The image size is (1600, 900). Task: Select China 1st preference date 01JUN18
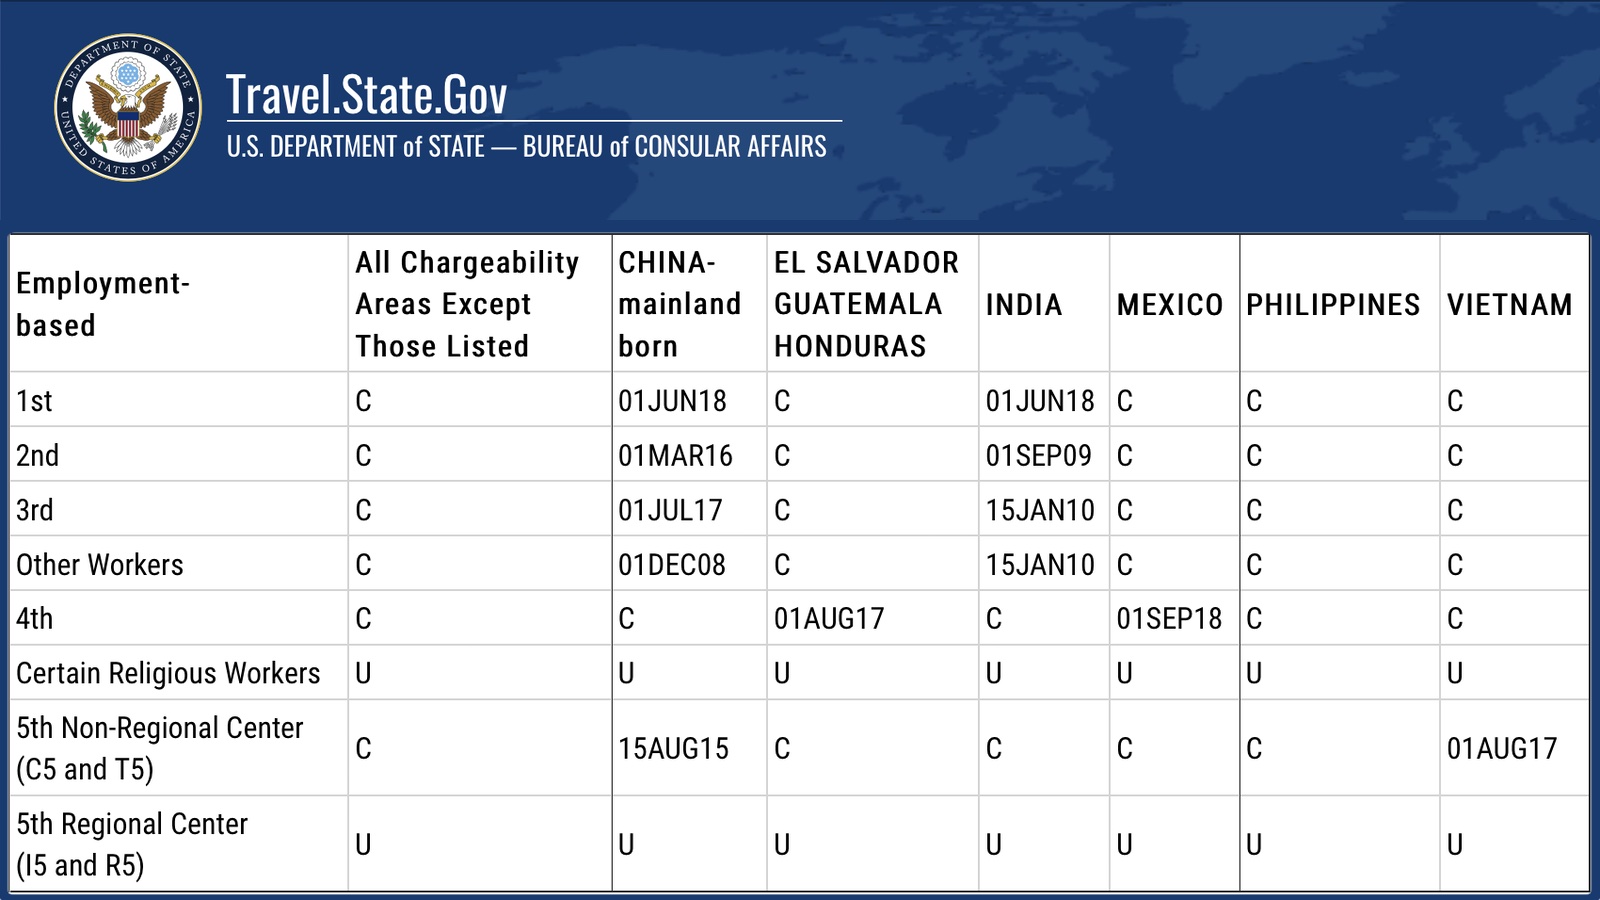pyautogui.click(x=672, y=401)
